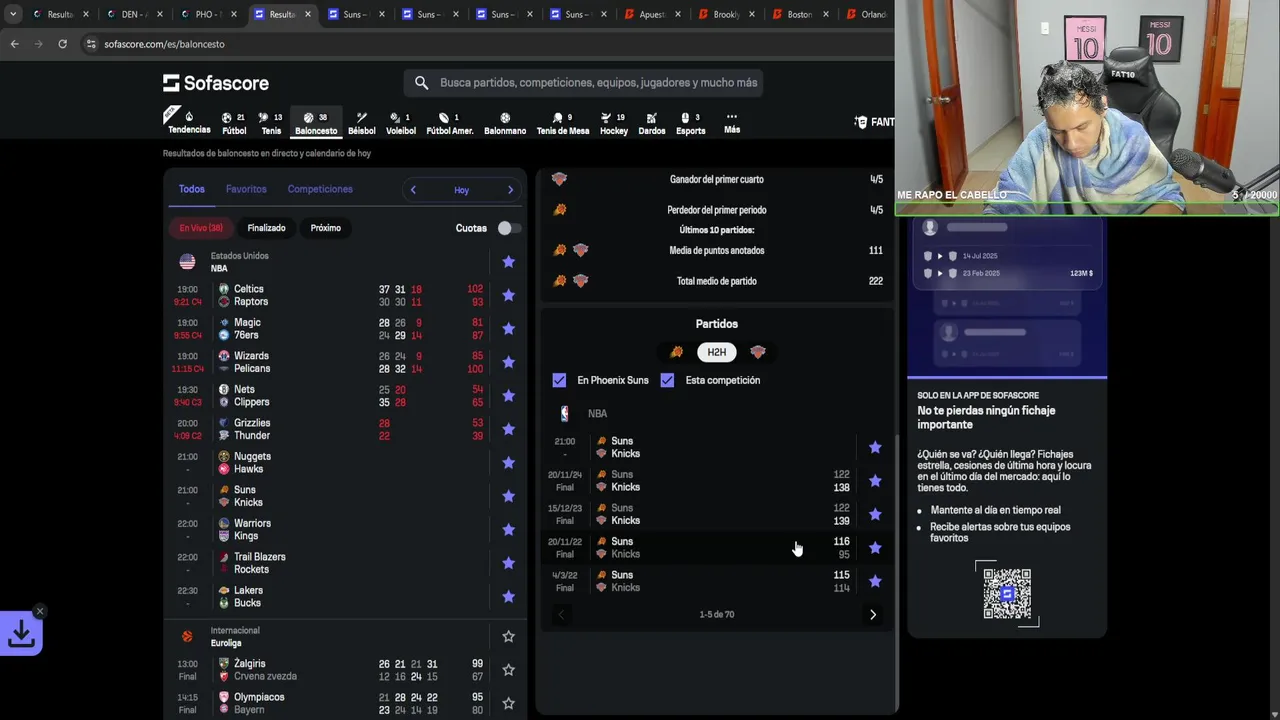Toggle star for 20/11/24 Suns Knicks game
The height and width of the screenshot is (720, 1280).
pos(875,481)
